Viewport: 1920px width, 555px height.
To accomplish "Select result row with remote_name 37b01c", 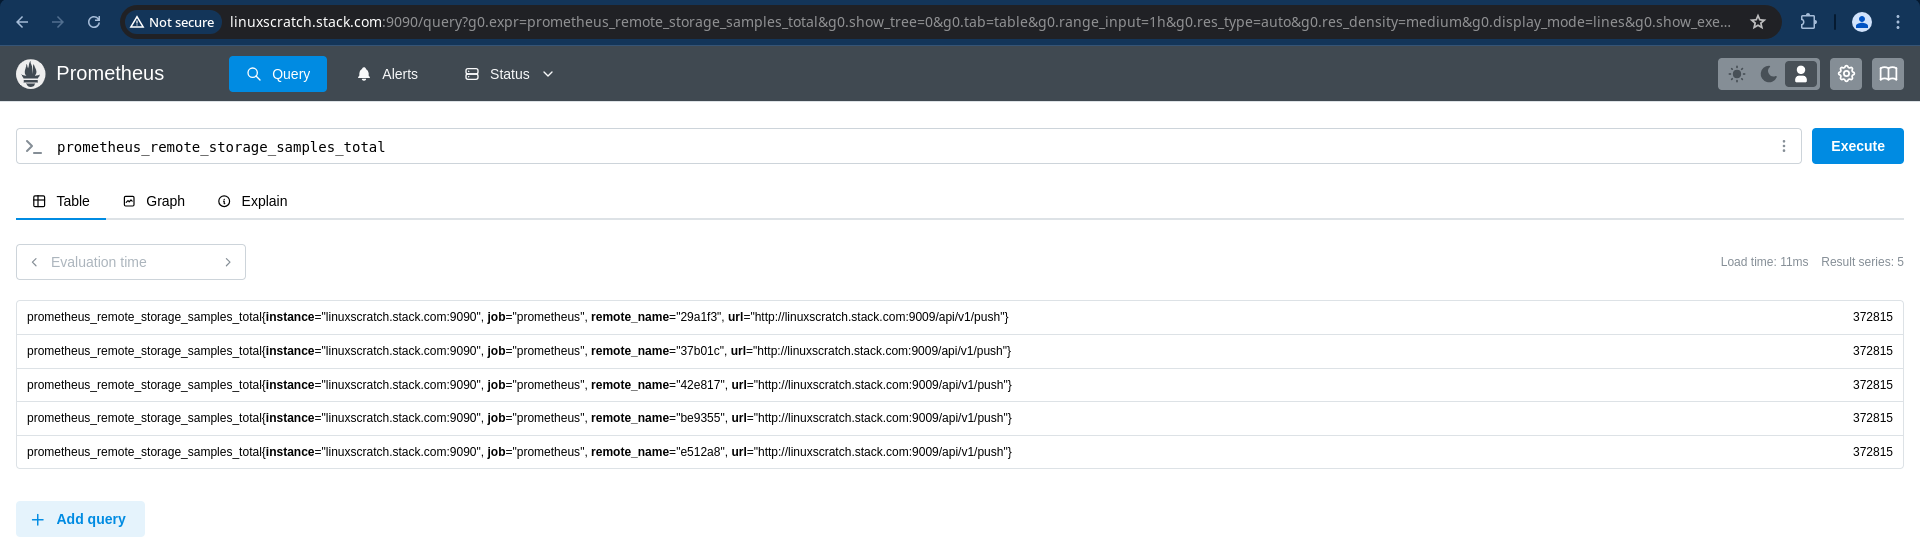I will pos(960,351).
